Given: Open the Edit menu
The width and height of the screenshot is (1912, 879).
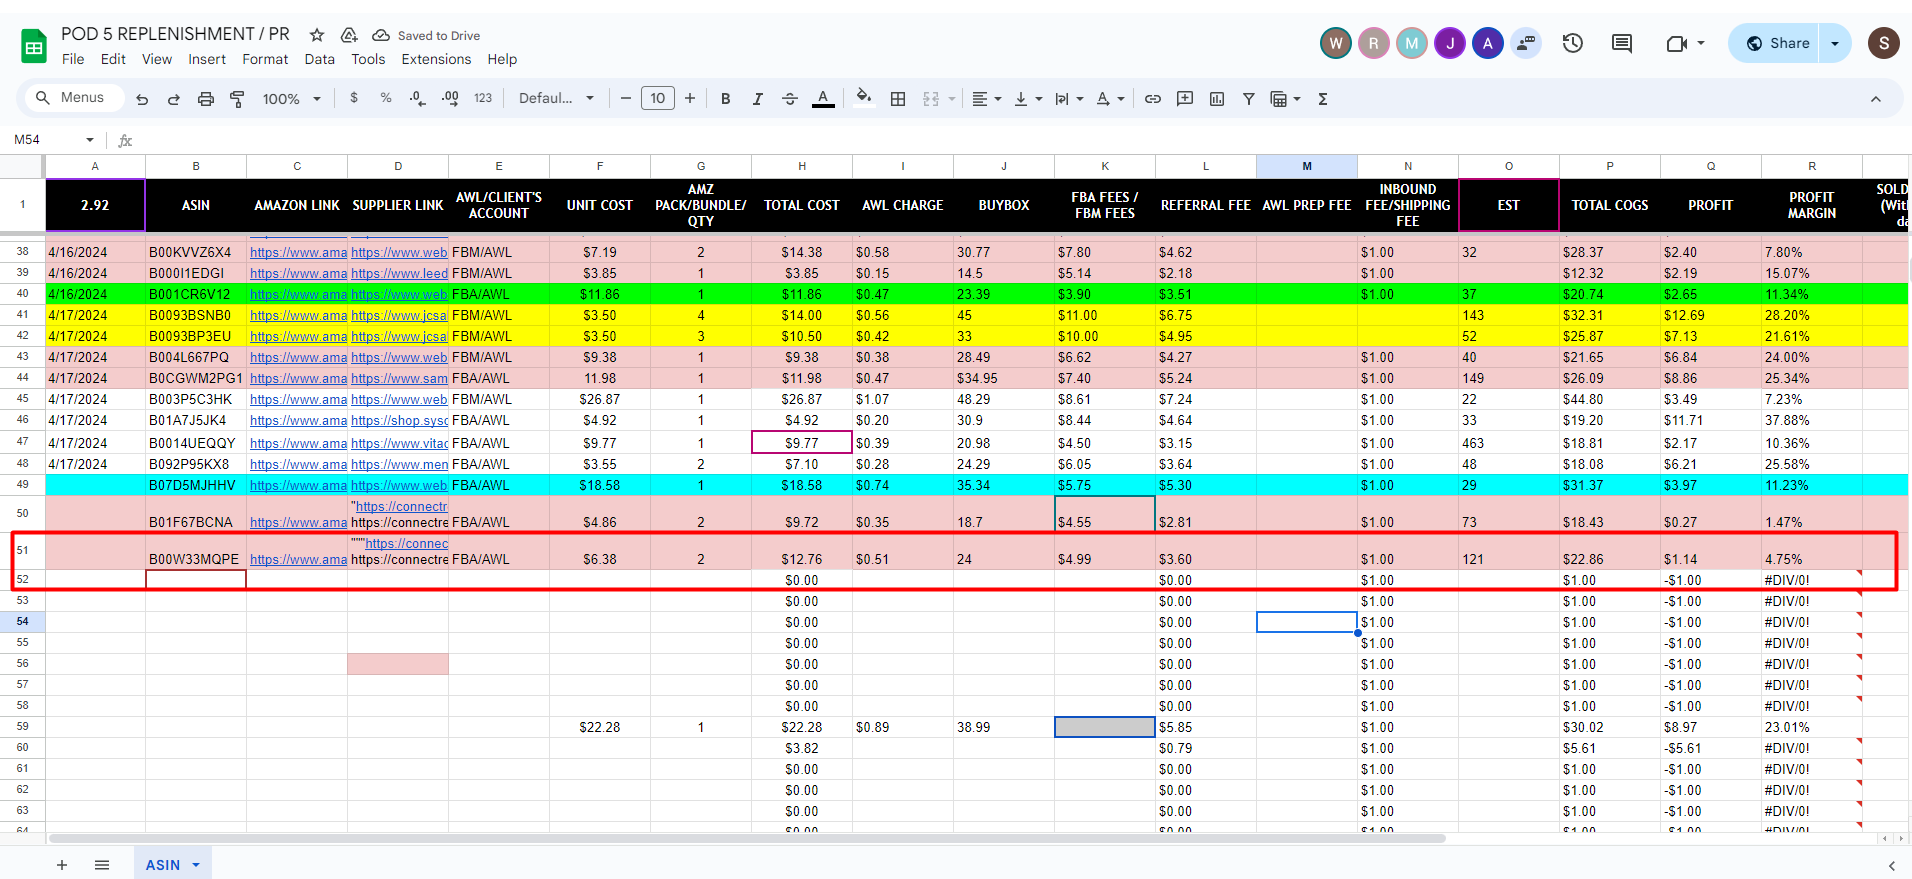Looking at the screenshot, I should coord(113,59).
